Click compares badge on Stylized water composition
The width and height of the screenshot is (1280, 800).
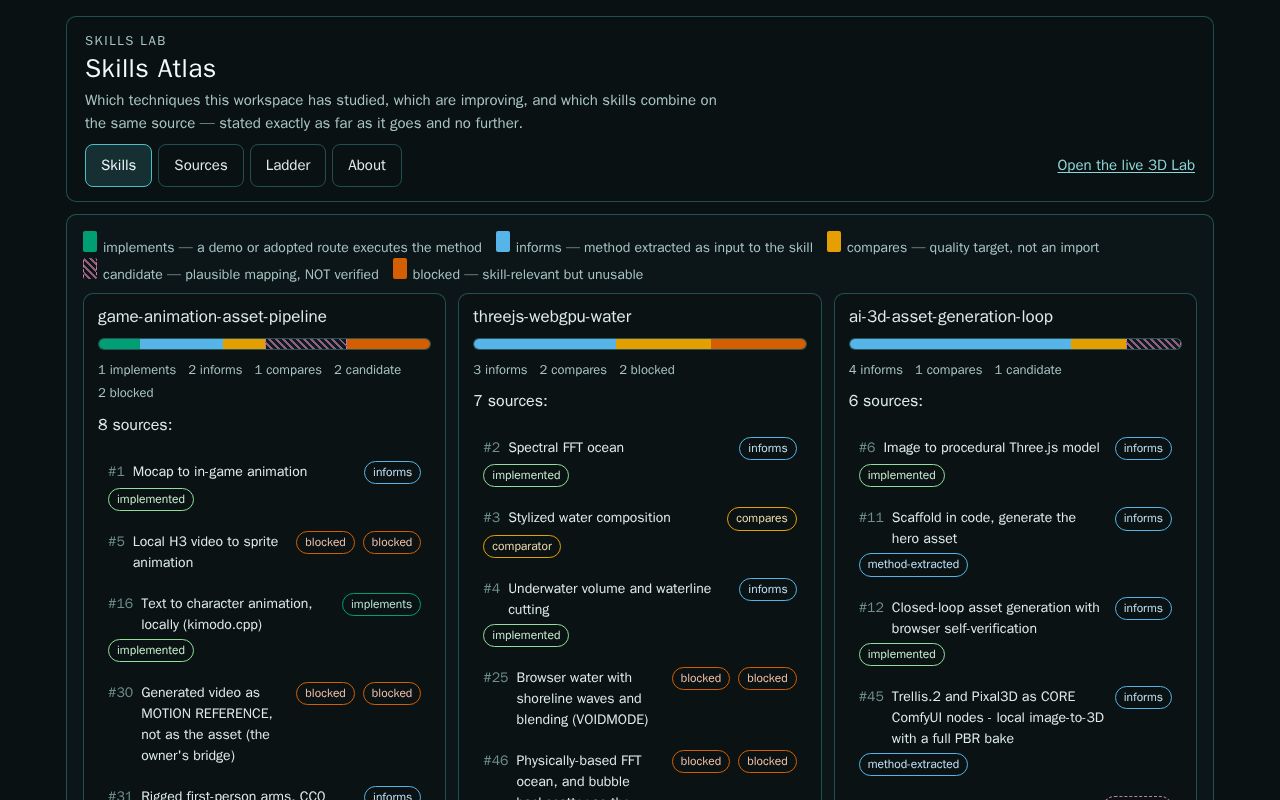click(762, 518)
